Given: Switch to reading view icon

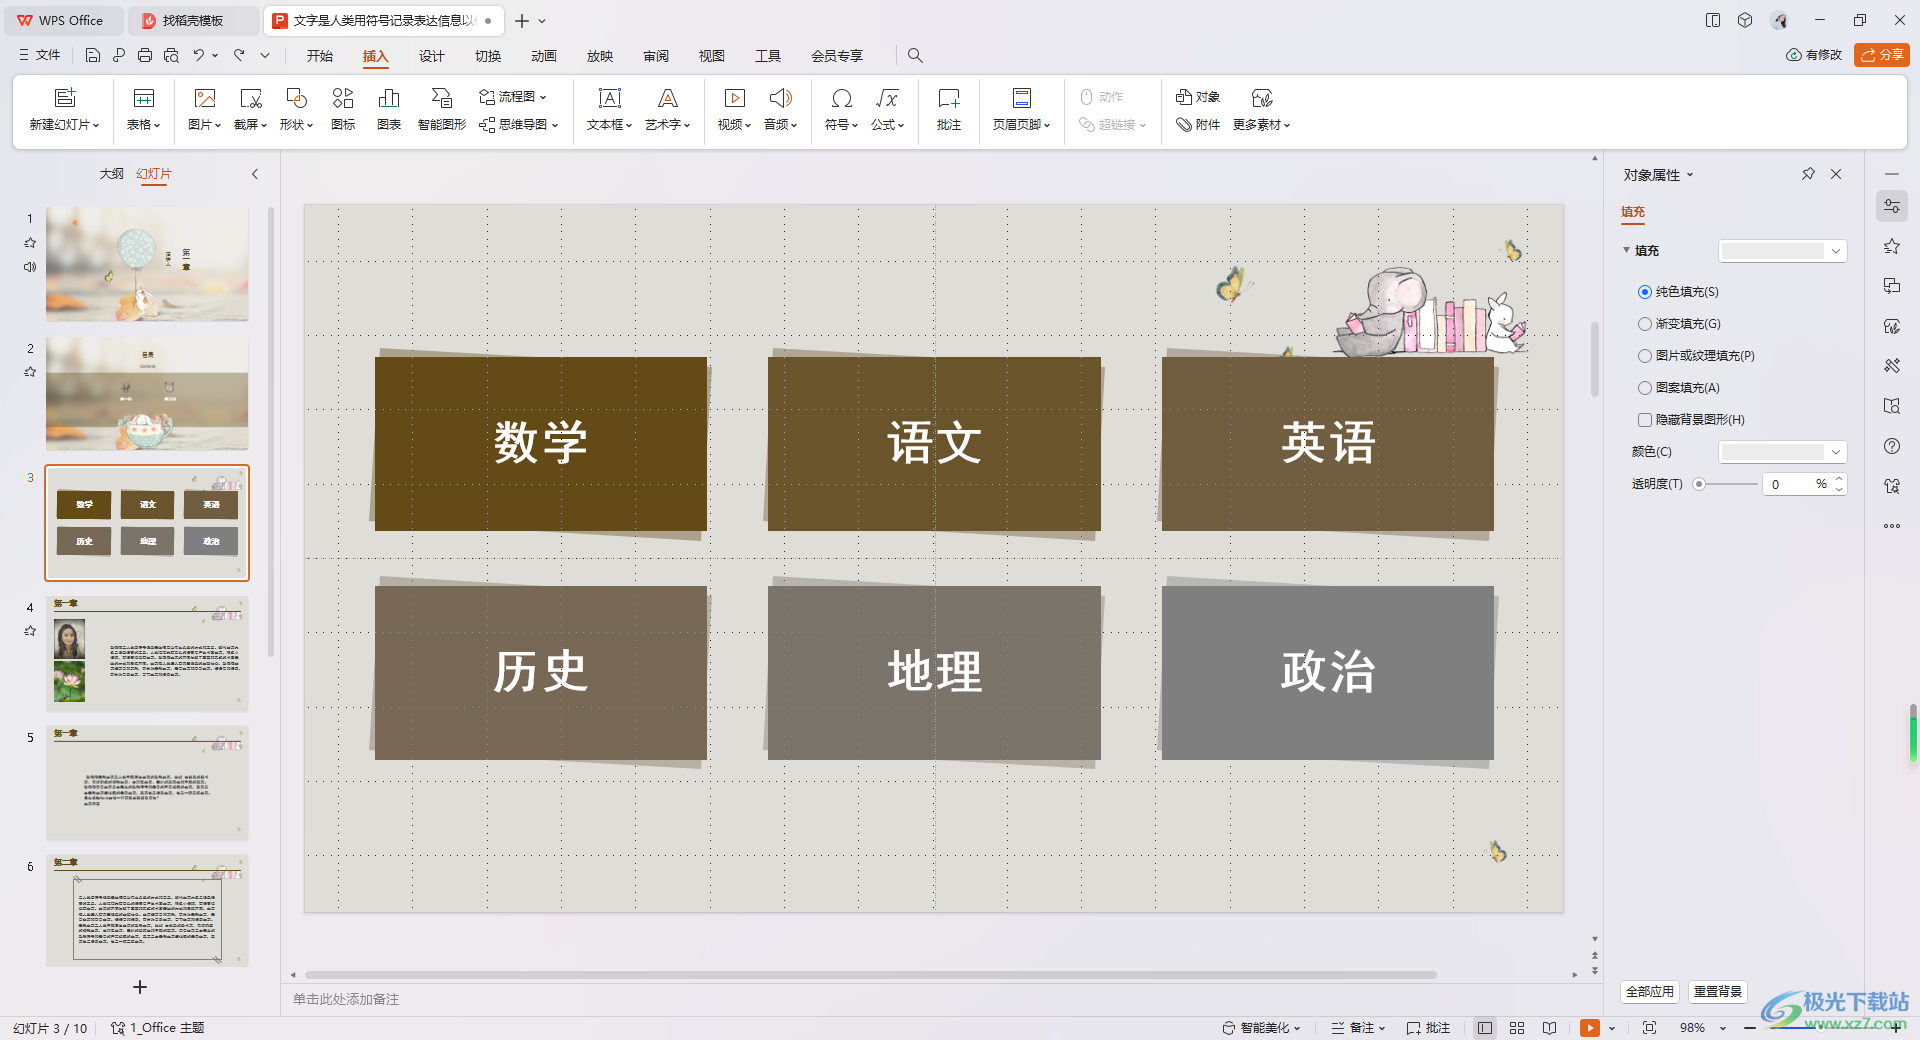Looking at the screenshot, I should pyautogui.click(x=1549, y=1028).
